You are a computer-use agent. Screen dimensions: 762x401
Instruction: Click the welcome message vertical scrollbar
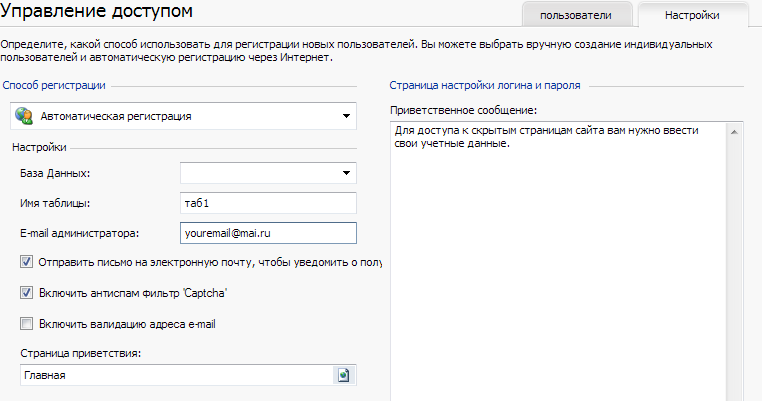pyautogui.click(x=734, y=262)
